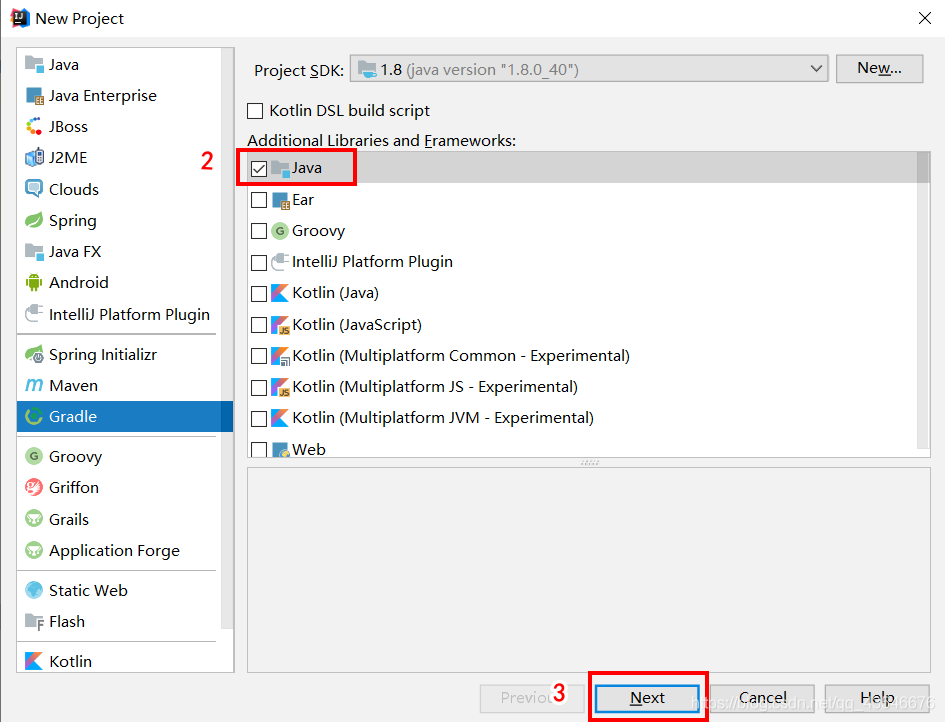Check the Ear framework checkbox
The height and width of the screenshot is (722, 945).
(x=259, y=200)
